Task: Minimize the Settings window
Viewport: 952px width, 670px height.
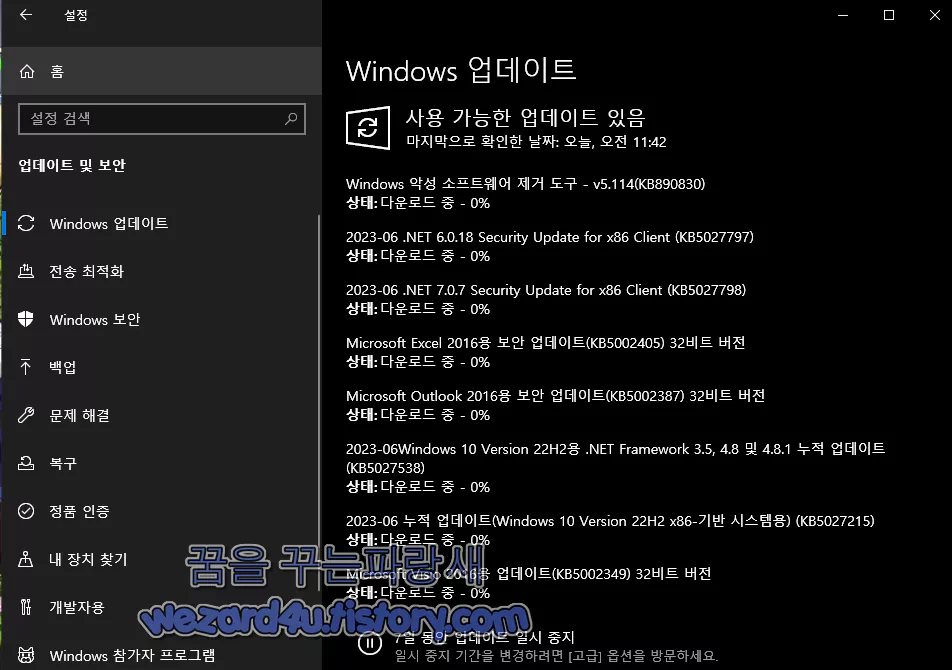Action: coord(843,15)
